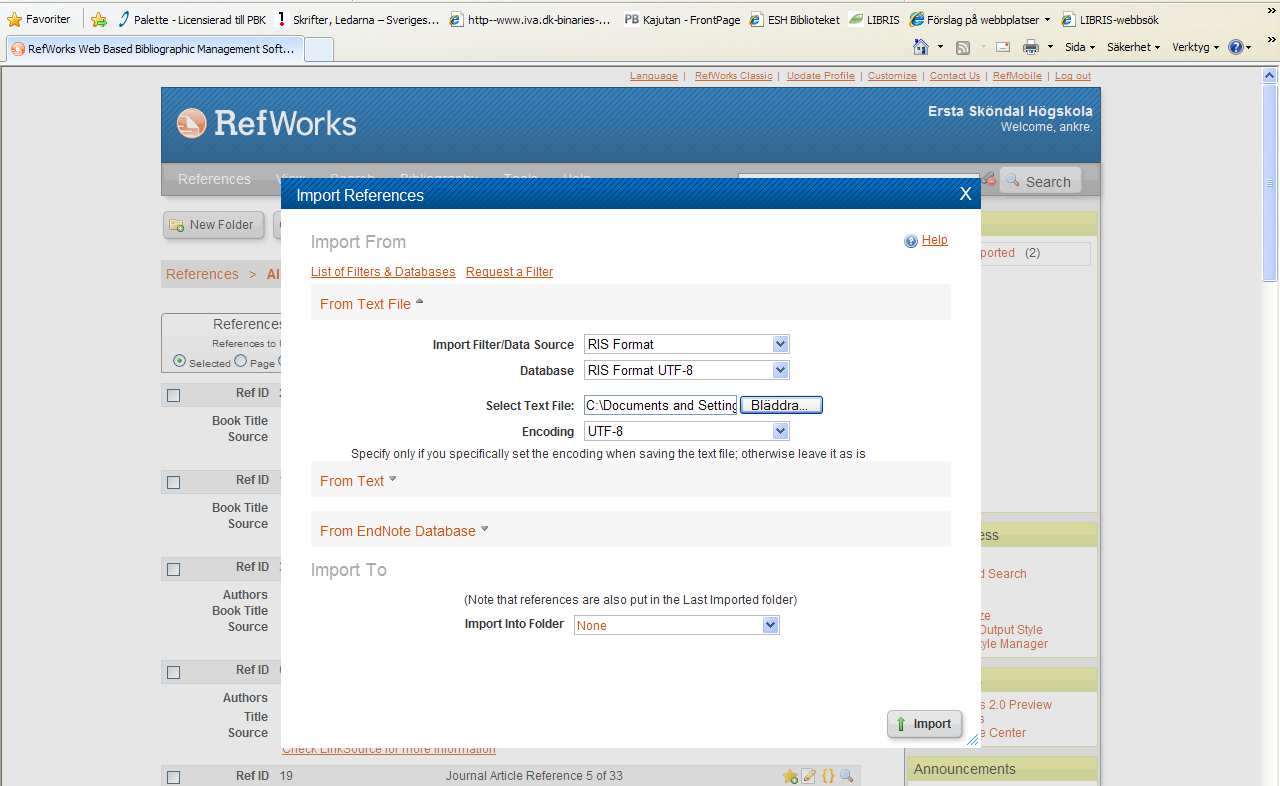This screenshot has width=1280, height=786.
Task: Open LIBRIS-webbsök bookmark
Action: point(1110,19)
